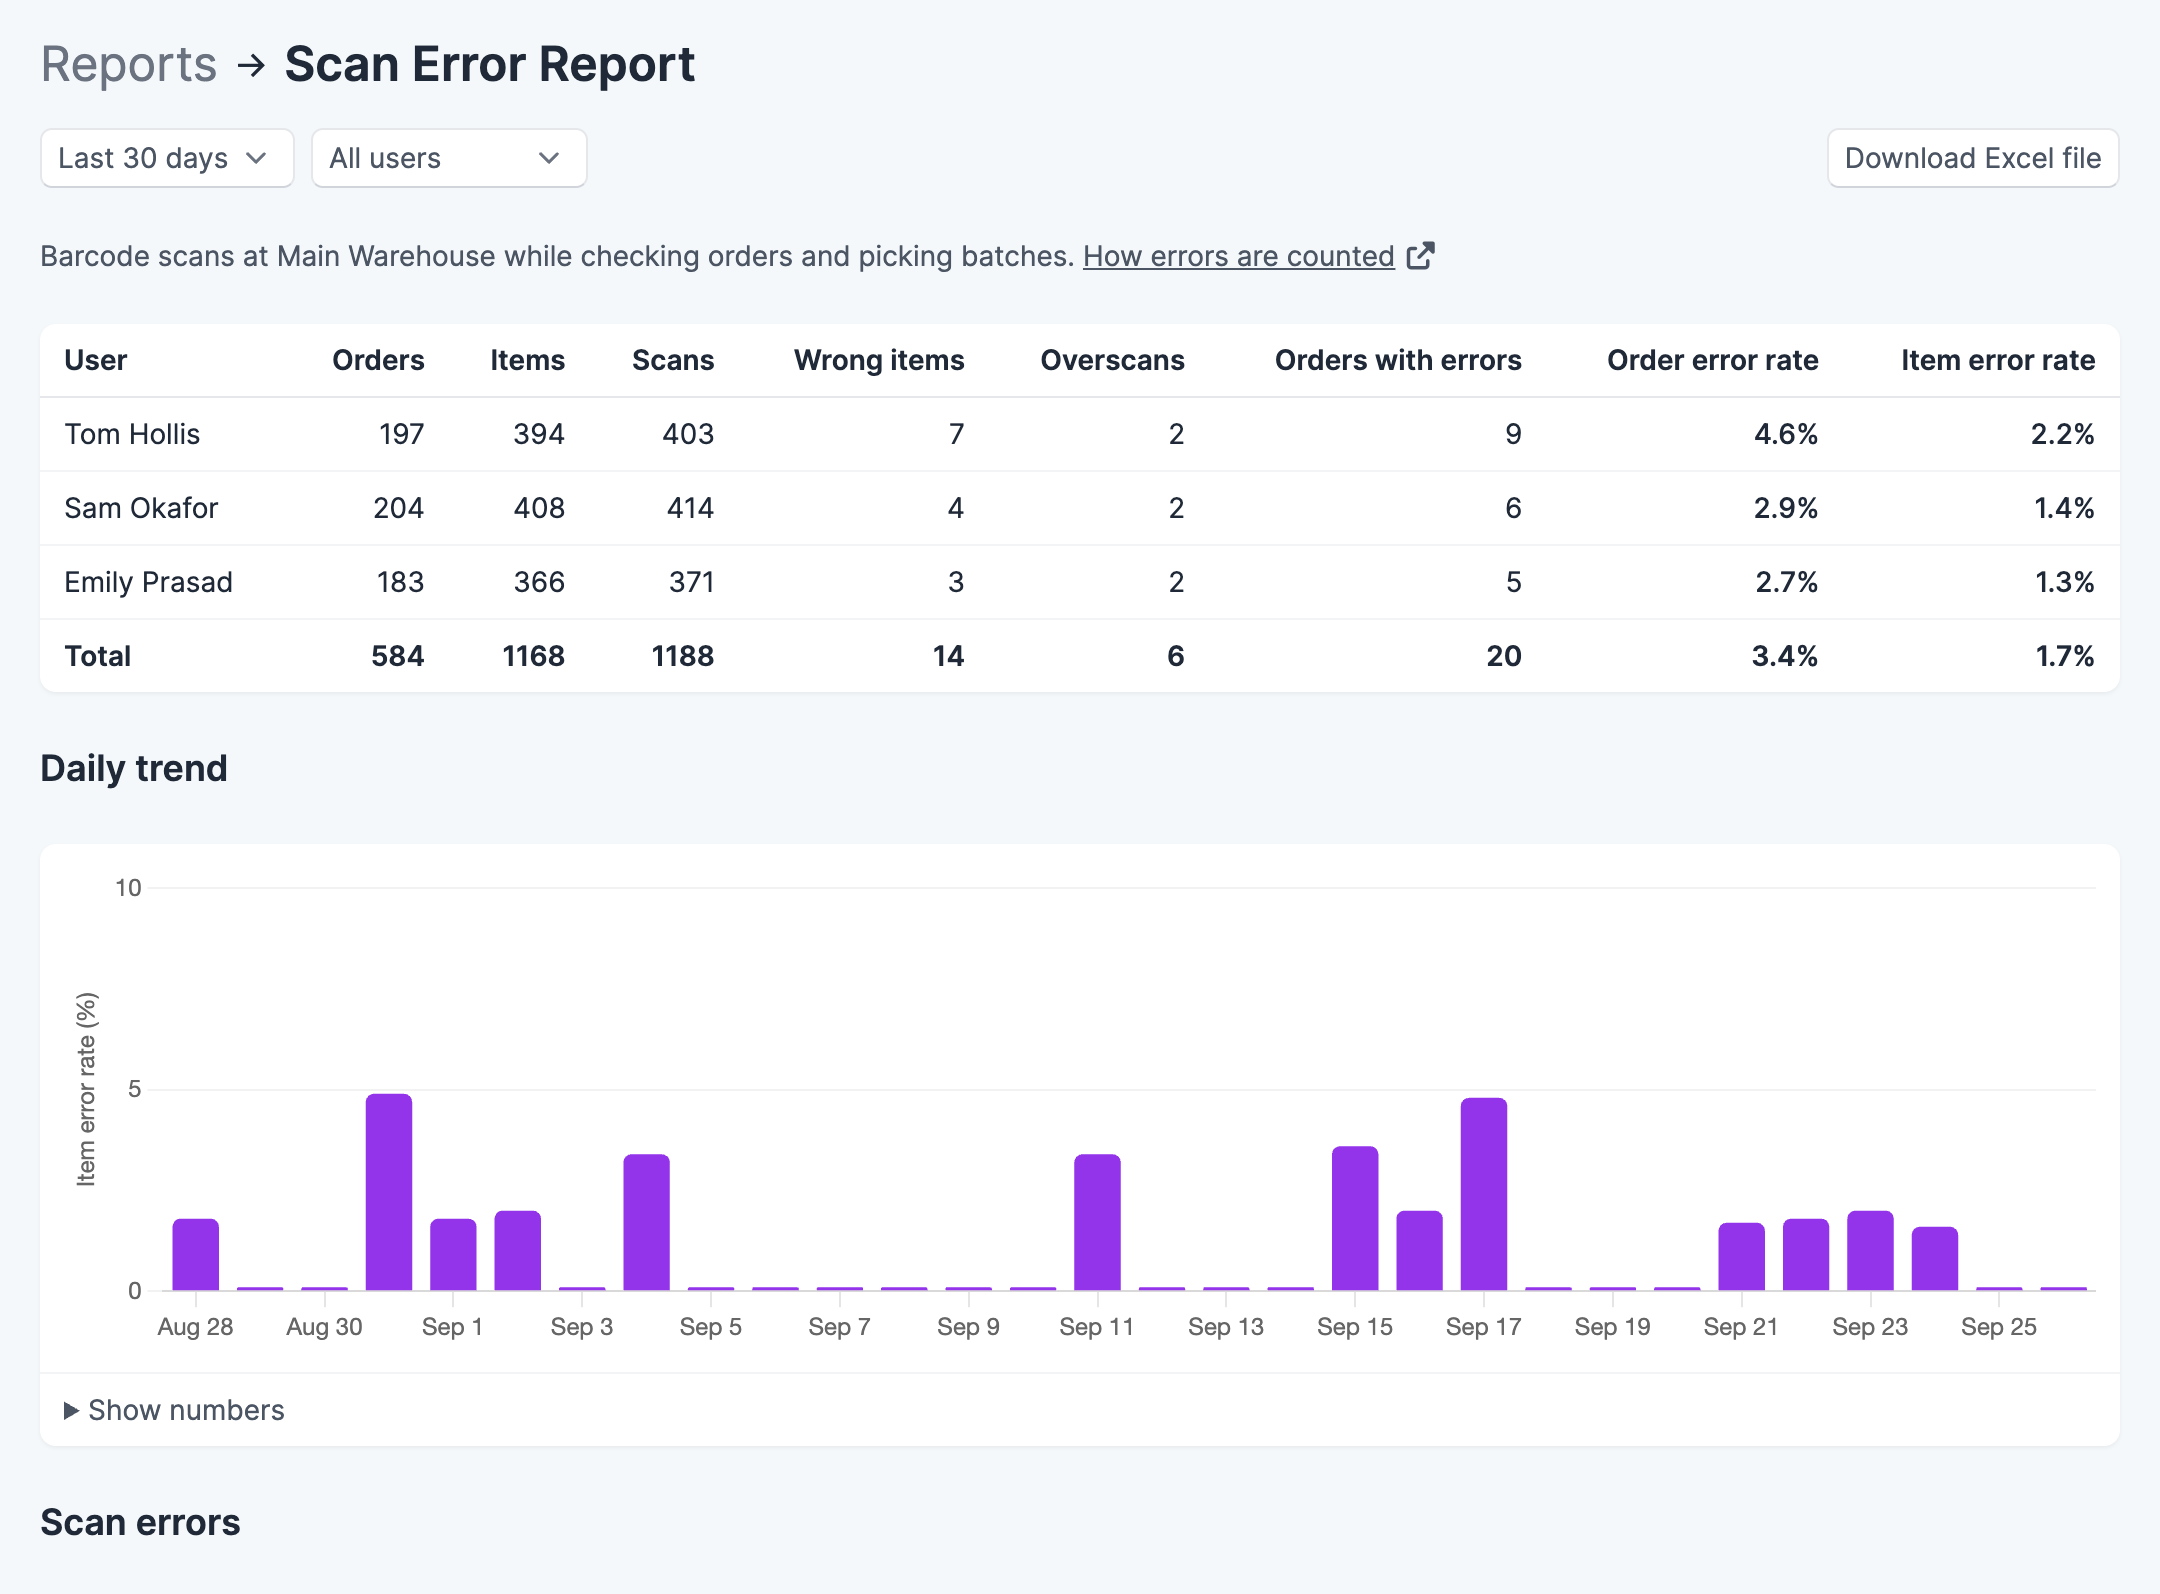Click the Sep 25 axis label
Viewport: 2160px width, 1594px height.
[1998, 1327]
